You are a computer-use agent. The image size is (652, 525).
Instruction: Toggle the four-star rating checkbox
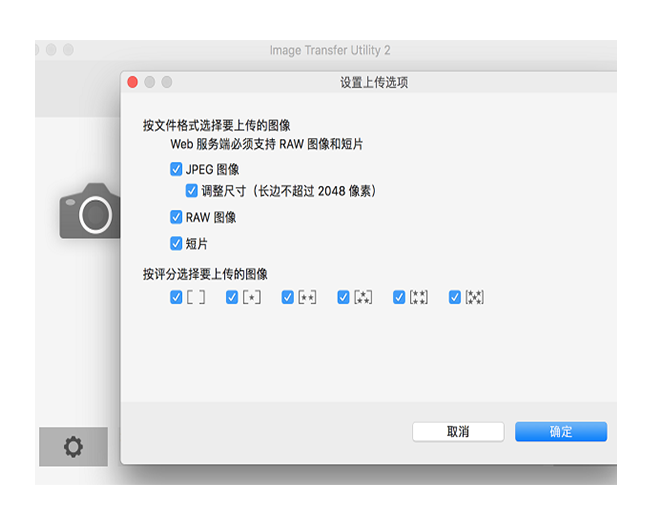(399, 297)
